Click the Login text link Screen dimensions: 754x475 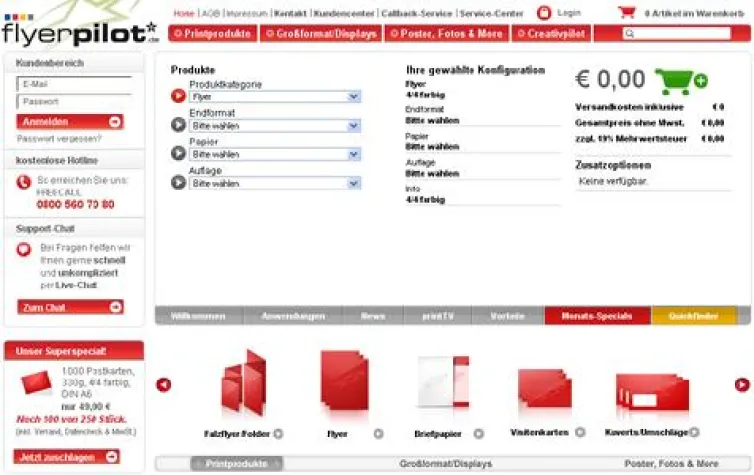point(569,13)
